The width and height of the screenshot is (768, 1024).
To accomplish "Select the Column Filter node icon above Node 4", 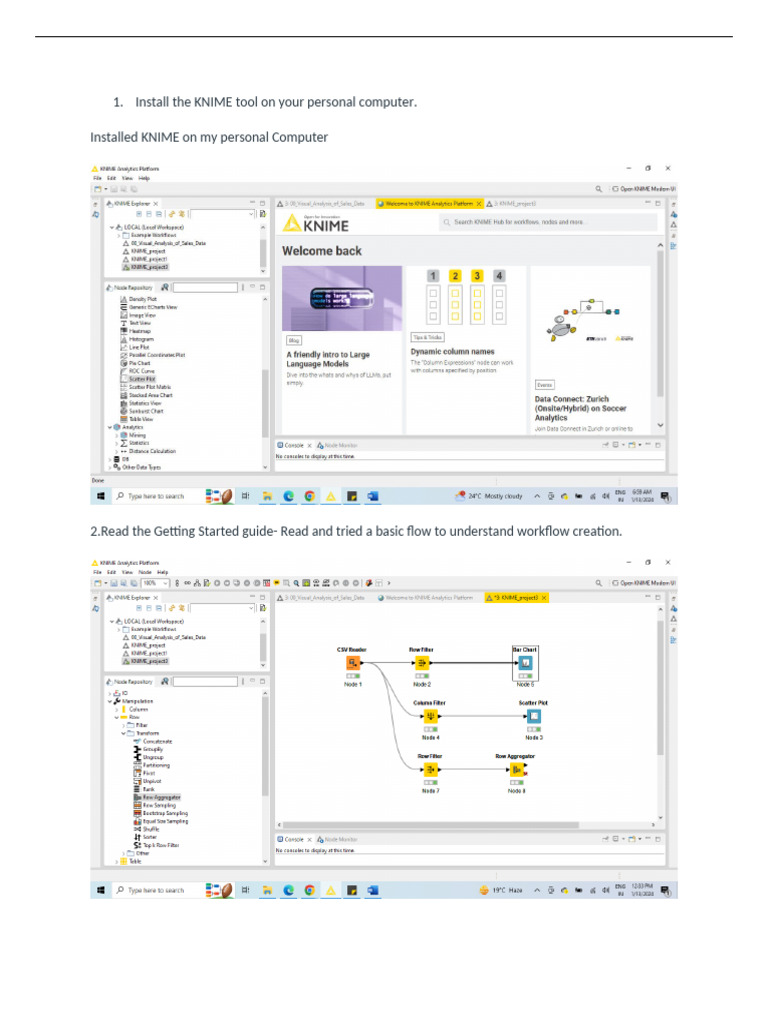I will 430,716.
